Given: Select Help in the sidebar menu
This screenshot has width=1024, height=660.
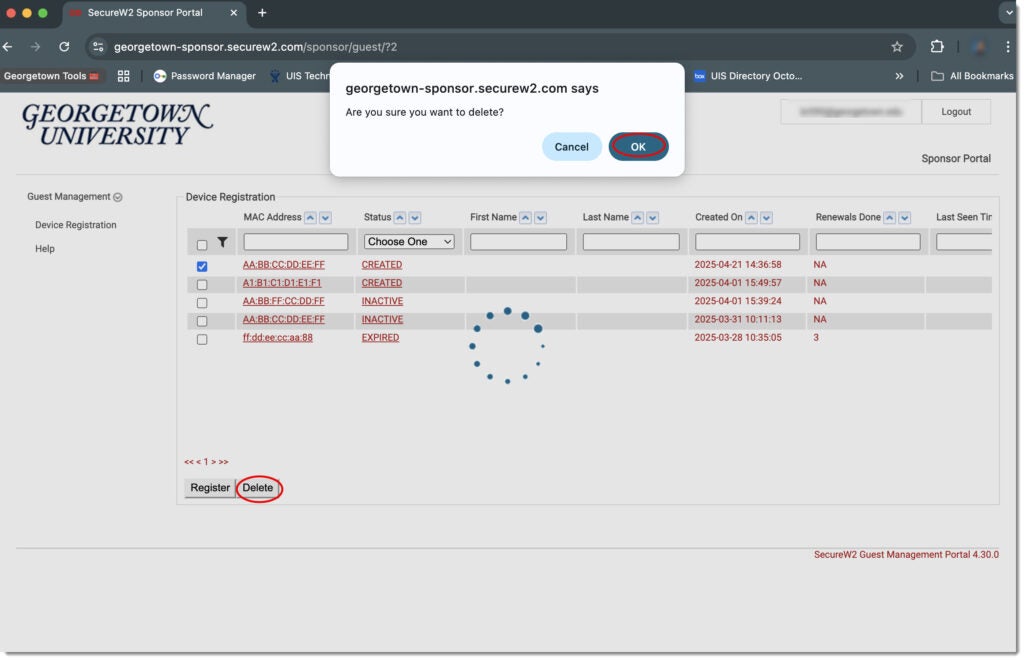Looking at the screenshot, I should (45, 249).
